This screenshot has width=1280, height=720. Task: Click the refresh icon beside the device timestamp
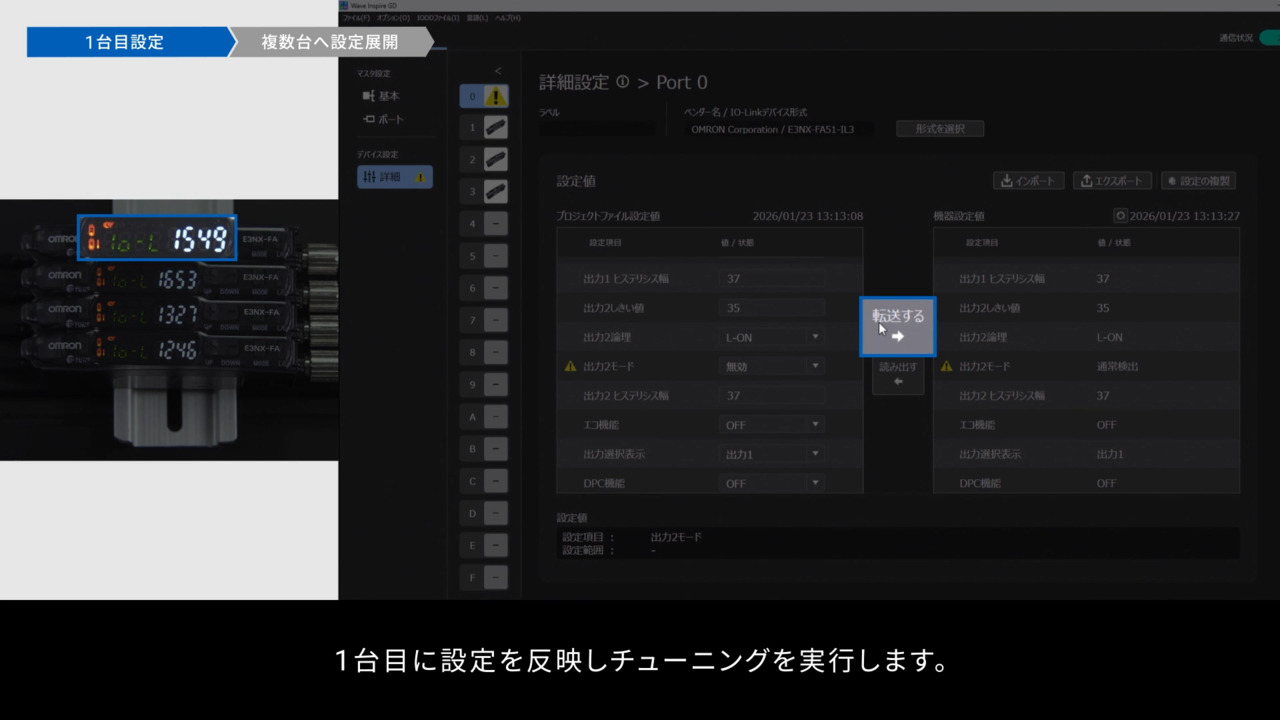(x=1120, y=216)
